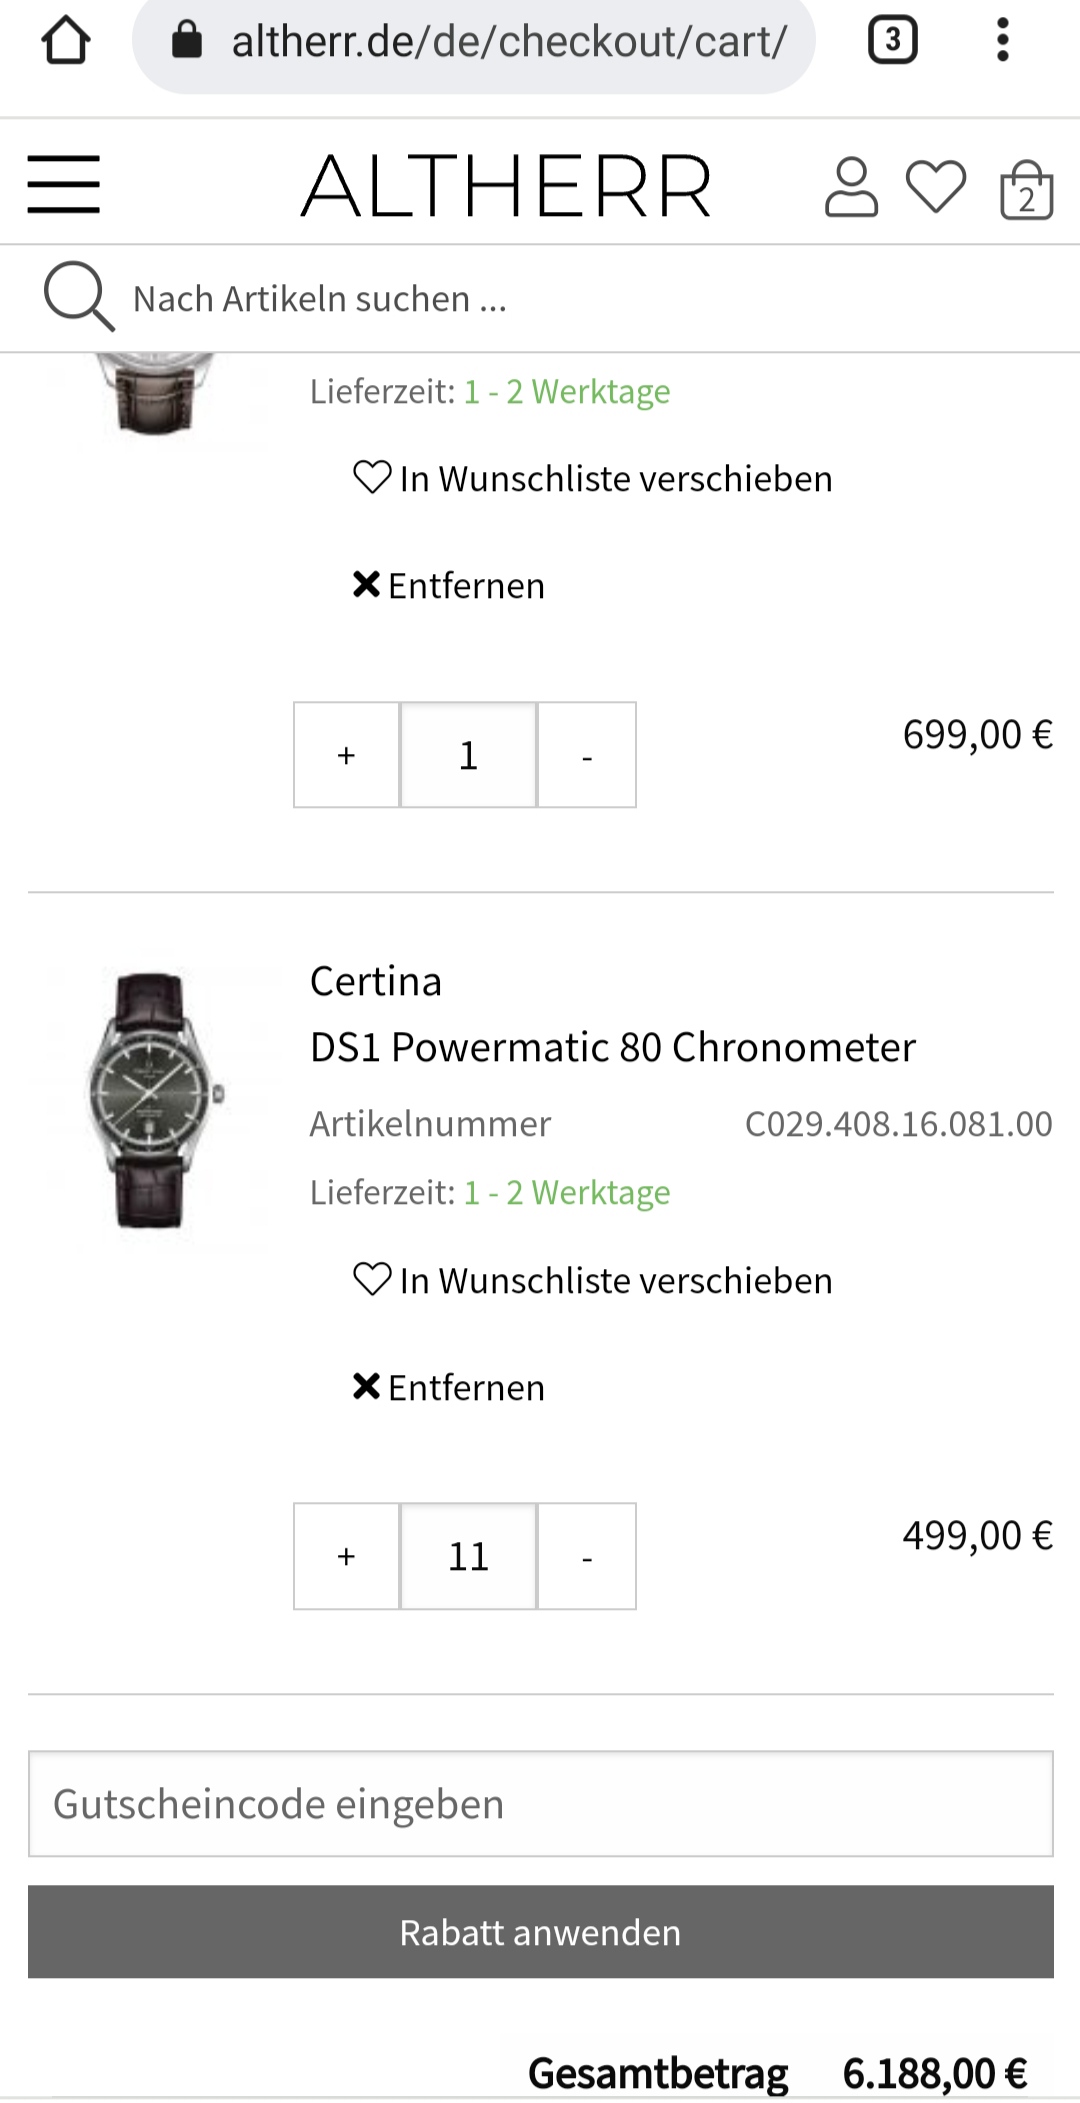This screenshot has height=2103, width=1080.
Task: Open the browser three-dot menu
Action: pyautogui.click(x=1002, y=41)
